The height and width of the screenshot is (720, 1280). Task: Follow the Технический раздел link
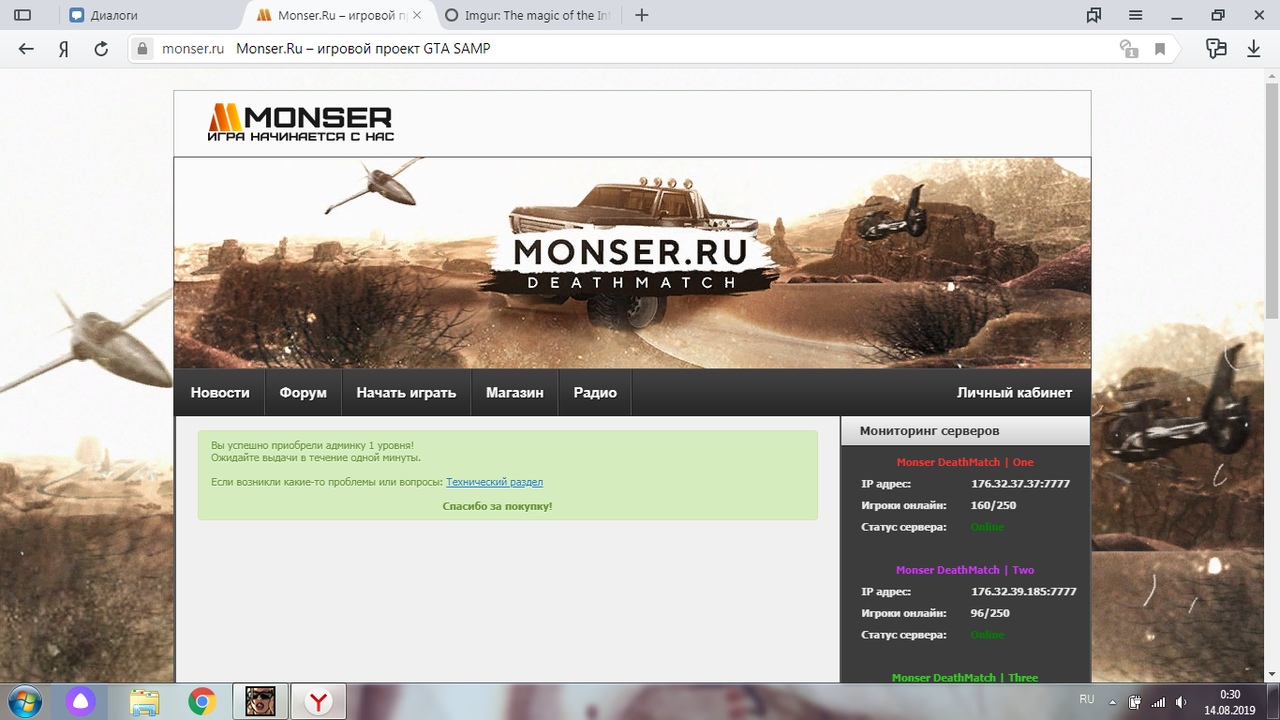coord(494,482)
